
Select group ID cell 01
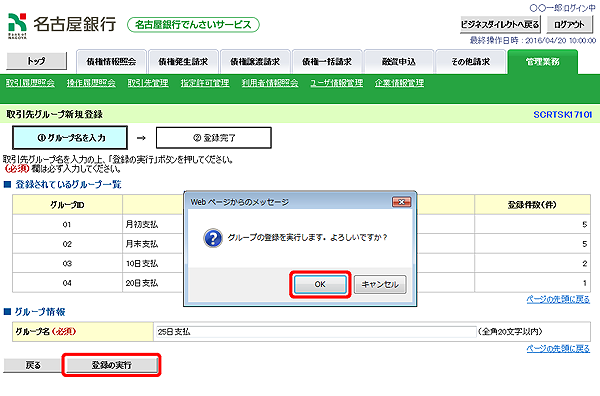(67, 225)
